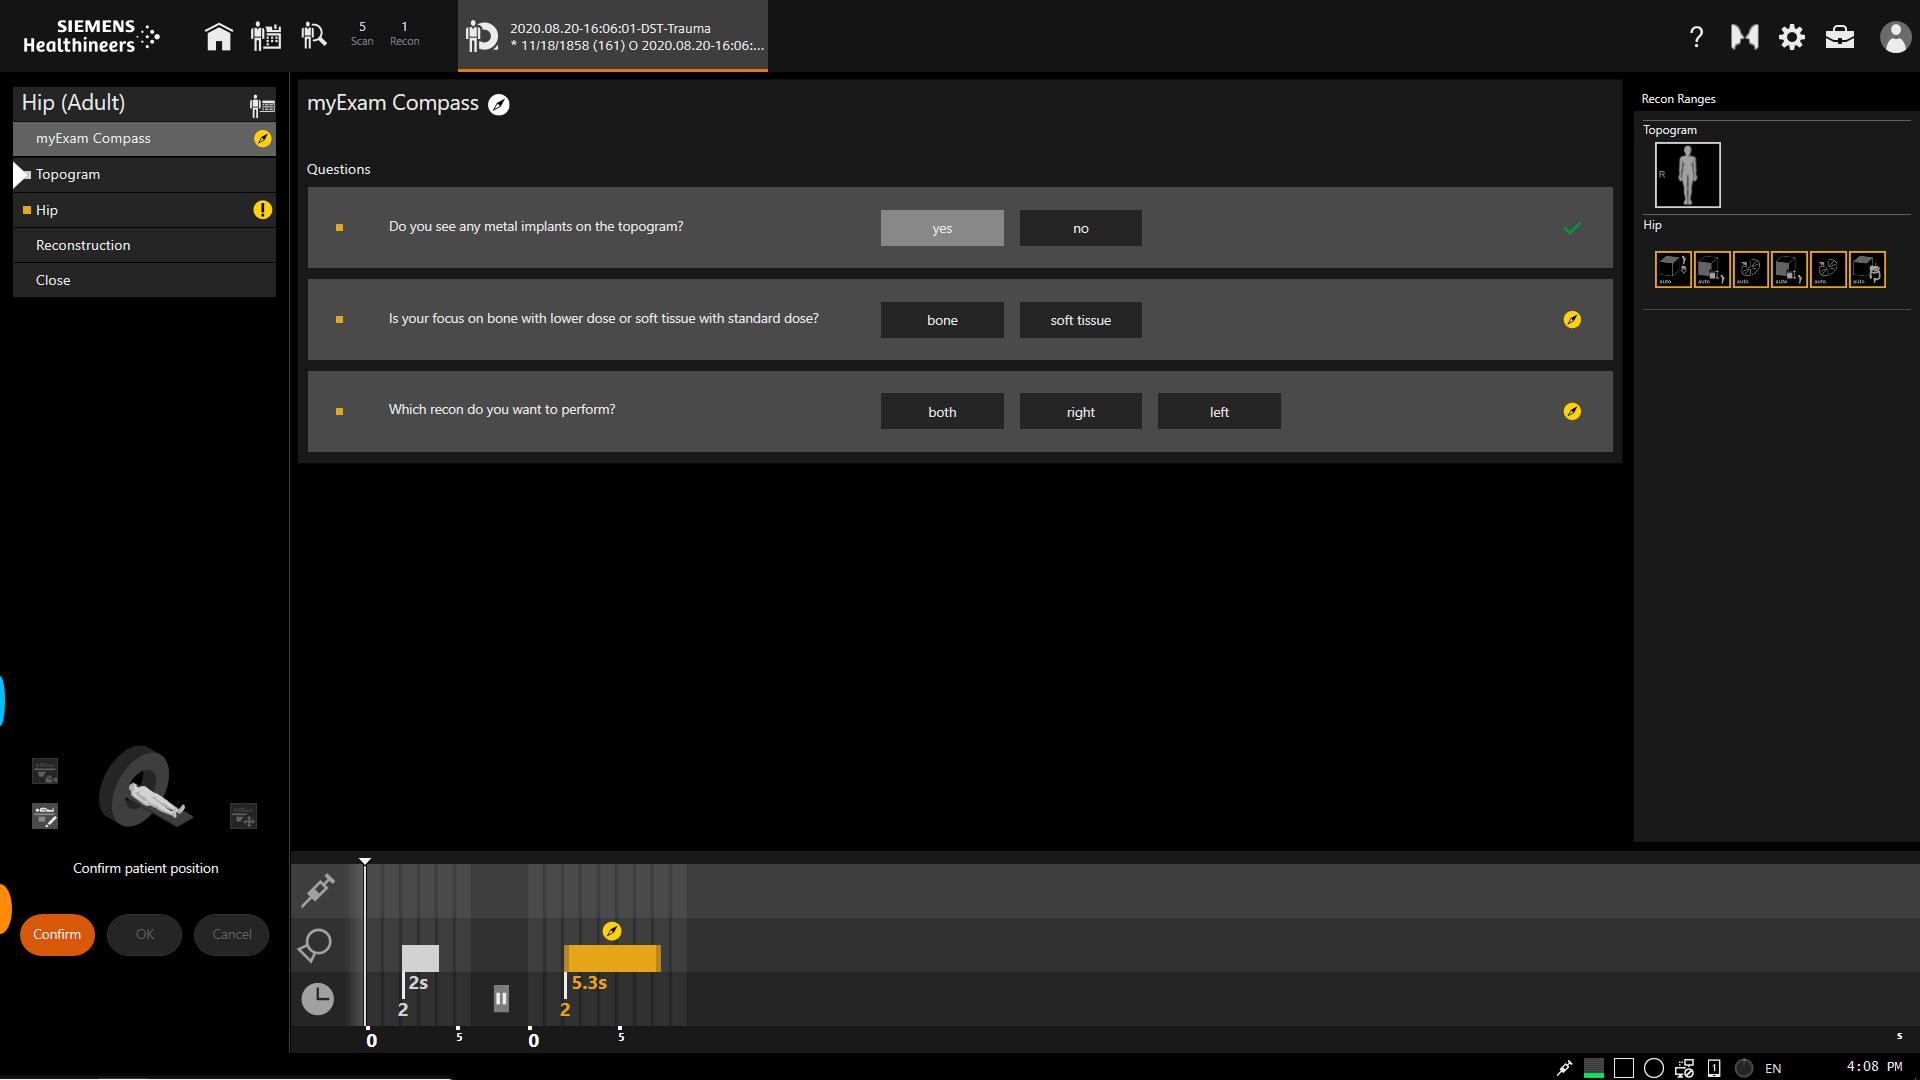Click the orange 5.3s Hip scan bar
This screenshot has height=1080, width=1920.
[x=612, y=958]
